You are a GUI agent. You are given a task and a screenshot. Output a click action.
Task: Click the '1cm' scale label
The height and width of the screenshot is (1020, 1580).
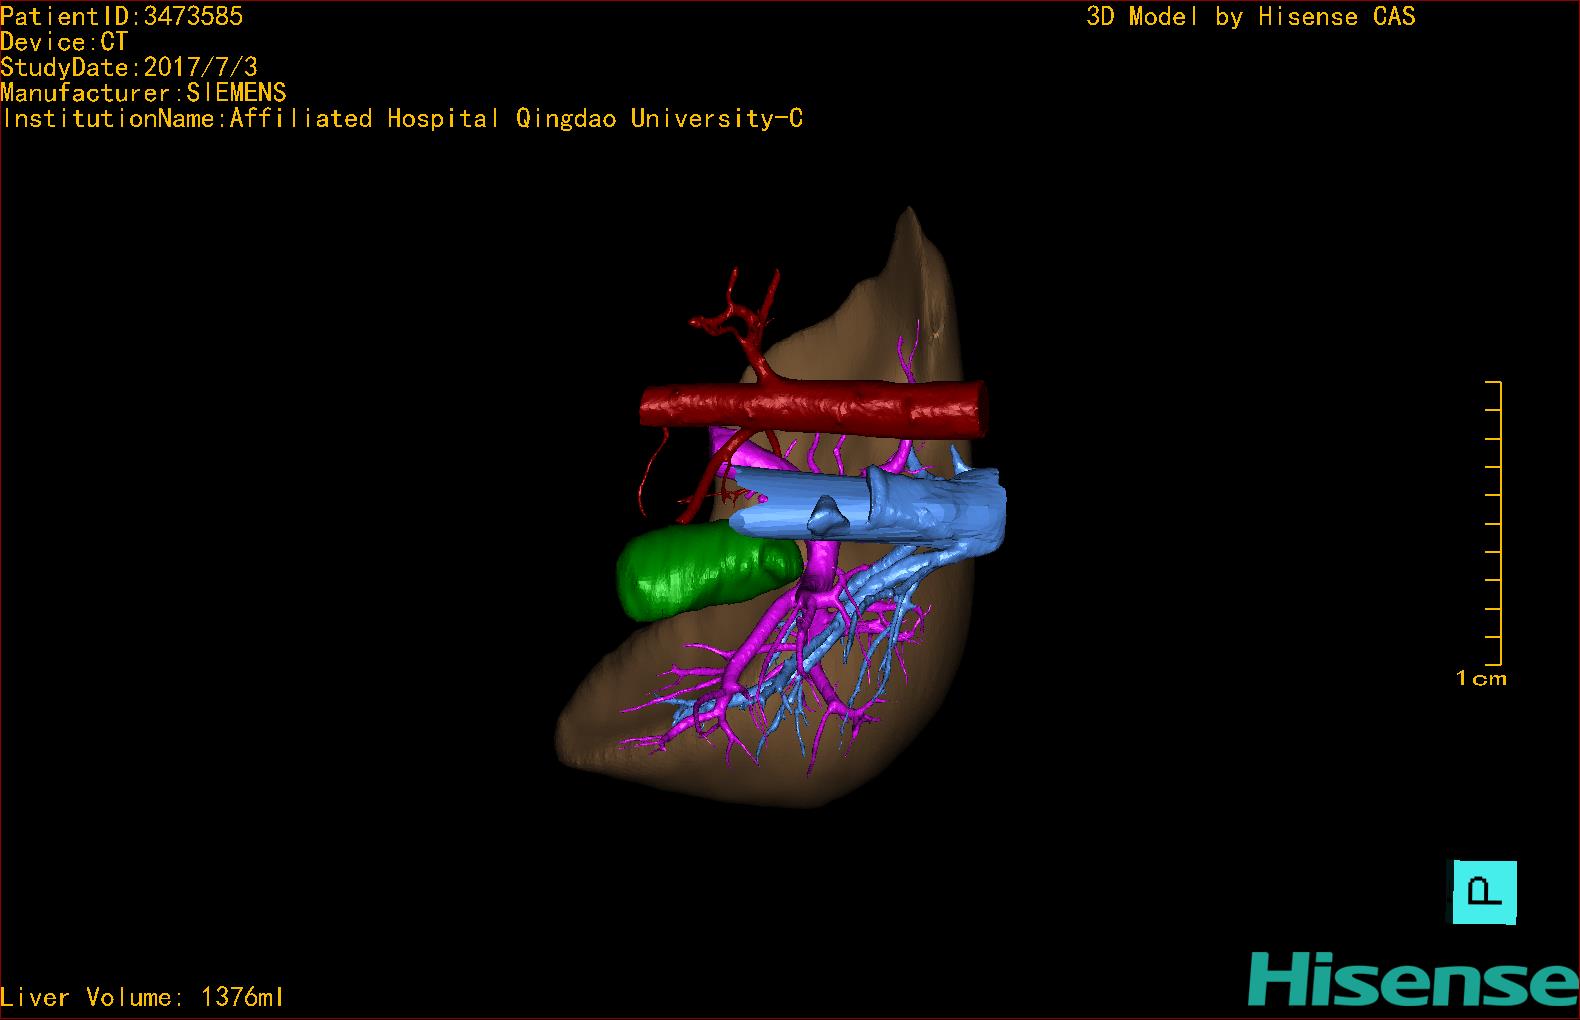point(1481,678)
